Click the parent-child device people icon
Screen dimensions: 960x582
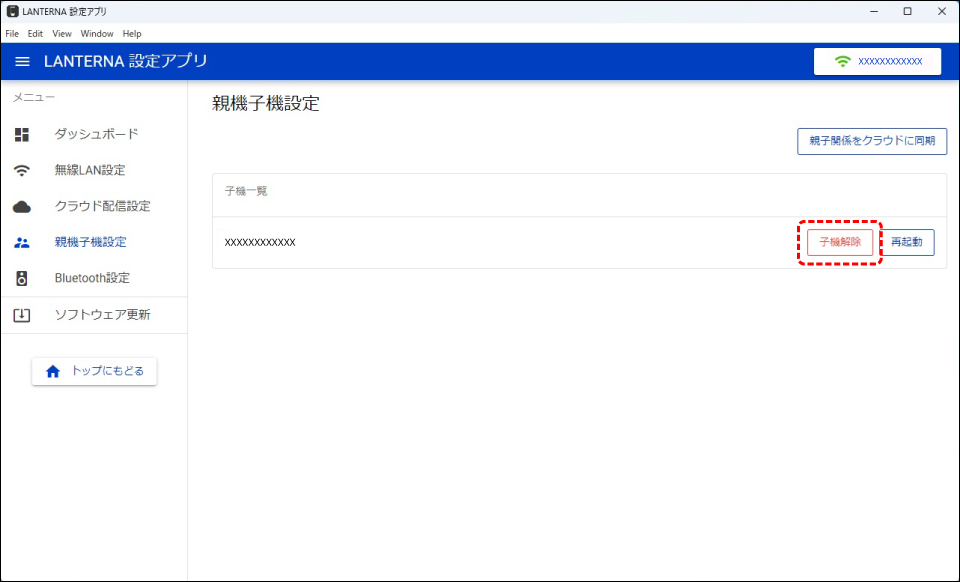22,242
